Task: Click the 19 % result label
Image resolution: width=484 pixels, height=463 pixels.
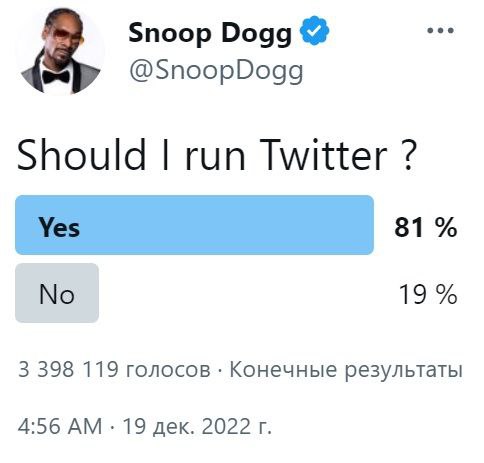Action: point(428,294)
